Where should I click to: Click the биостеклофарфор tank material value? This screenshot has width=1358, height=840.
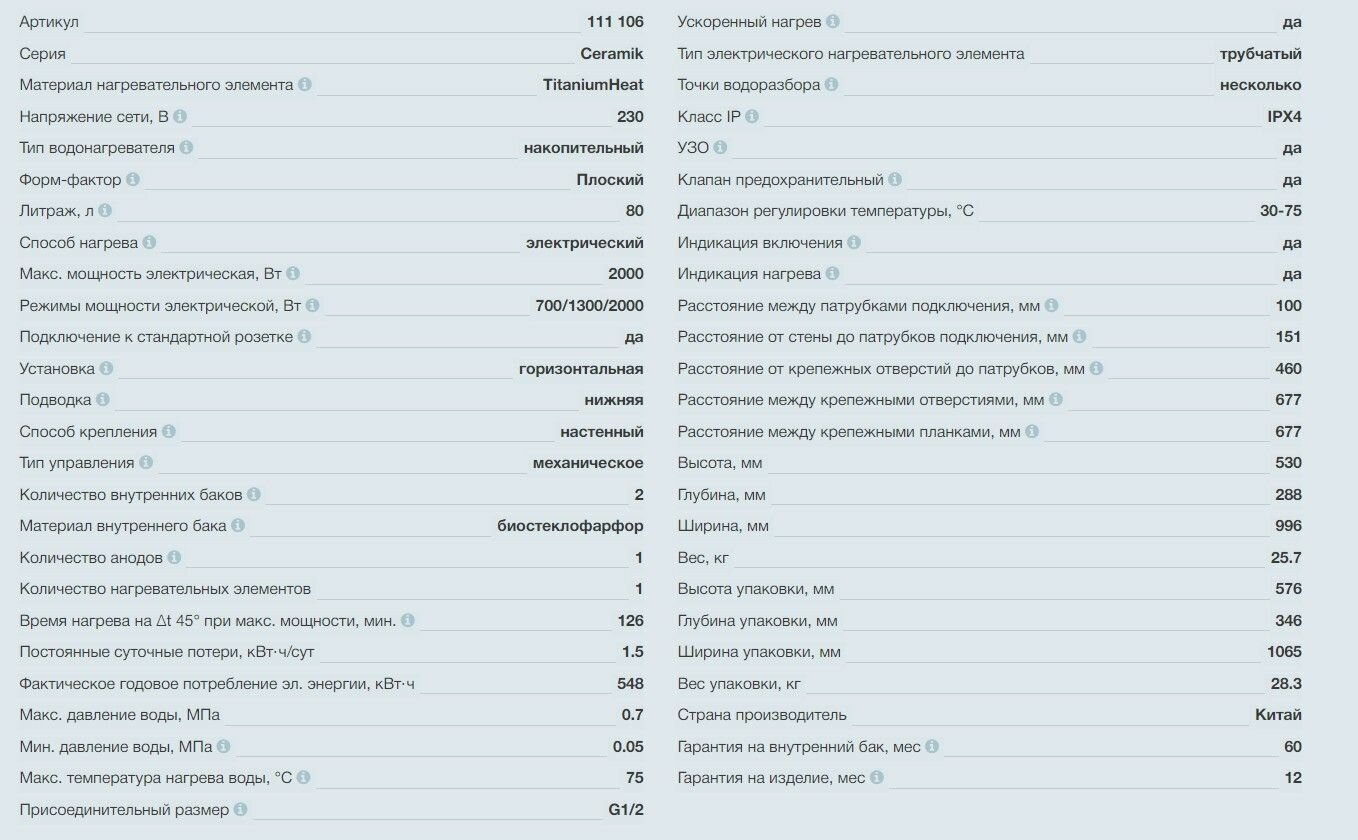570,526
